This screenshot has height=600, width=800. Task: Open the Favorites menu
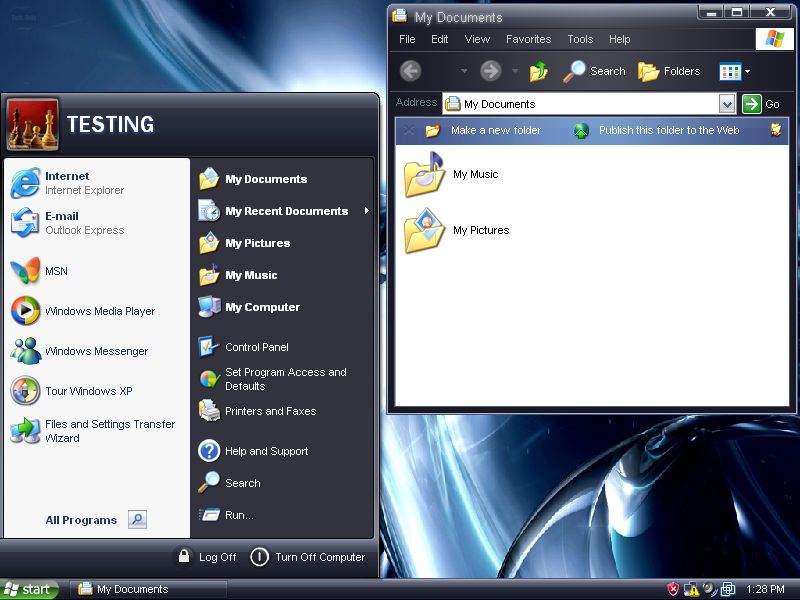529,39
